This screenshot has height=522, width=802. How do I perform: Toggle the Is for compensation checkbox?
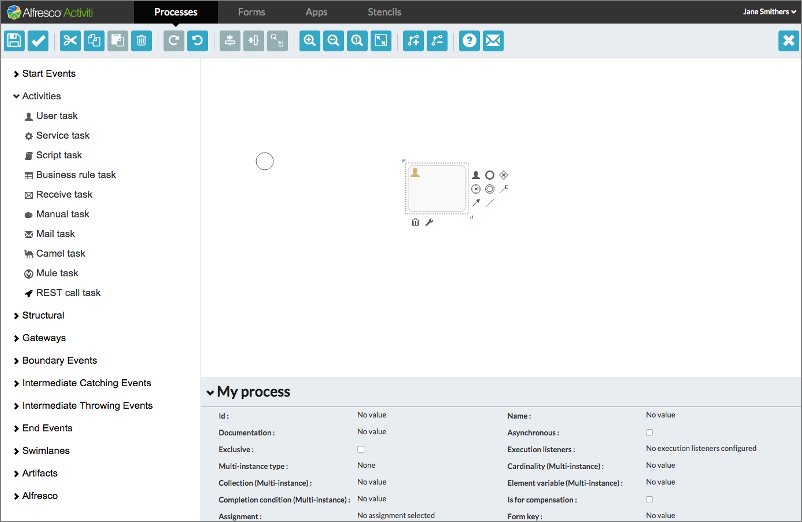pos(649,500)
